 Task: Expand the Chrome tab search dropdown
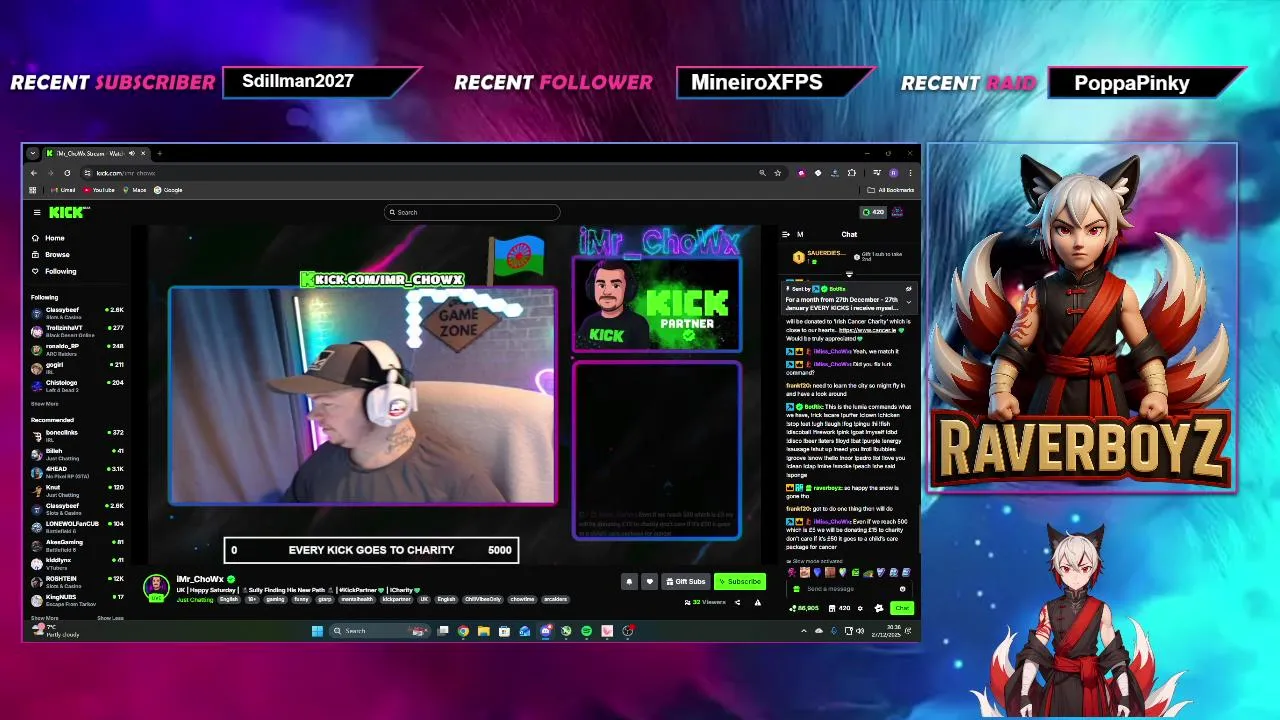pyautogui.click(x=32, y=153)
